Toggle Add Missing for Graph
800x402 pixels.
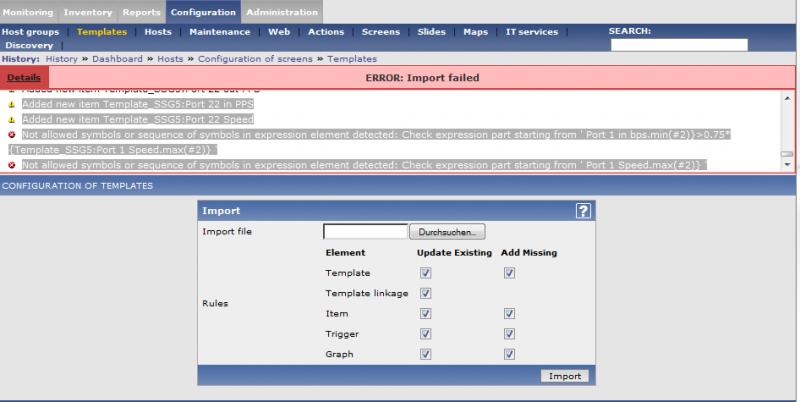509,354
